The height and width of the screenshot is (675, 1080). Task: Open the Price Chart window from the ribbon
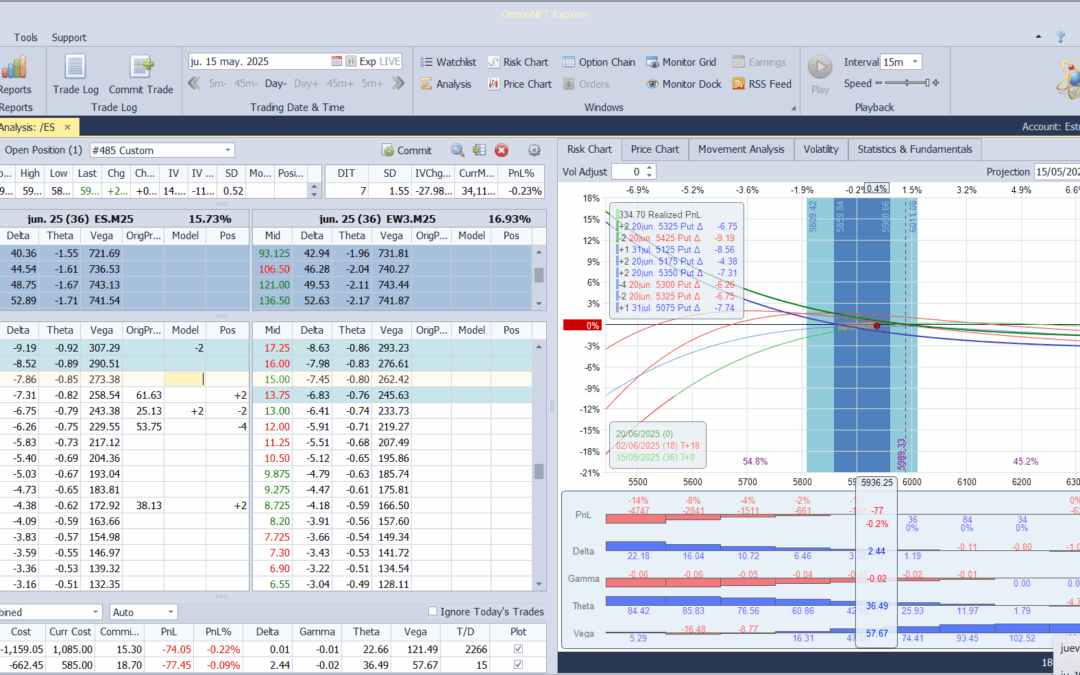[520, 84]
